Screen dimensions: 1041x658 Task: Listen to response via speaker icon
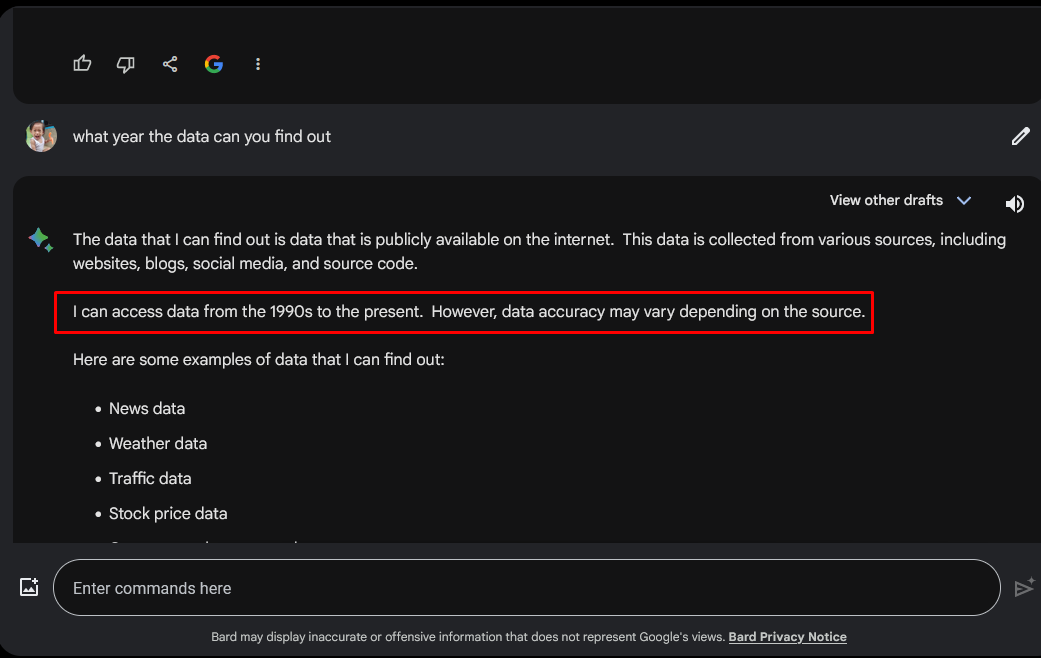point(1014,204)
